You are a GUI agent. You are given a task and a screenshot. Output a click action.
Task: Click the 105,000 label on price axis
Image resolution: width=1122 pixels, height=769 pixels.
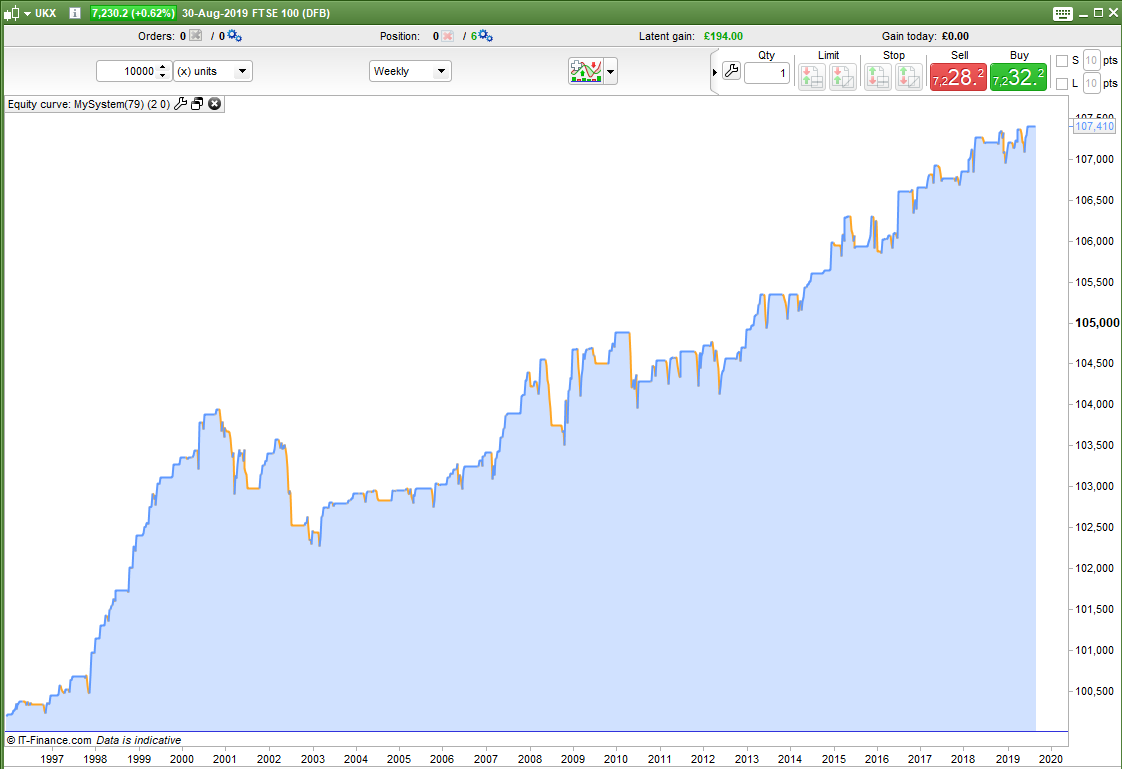coord(1097,323)
